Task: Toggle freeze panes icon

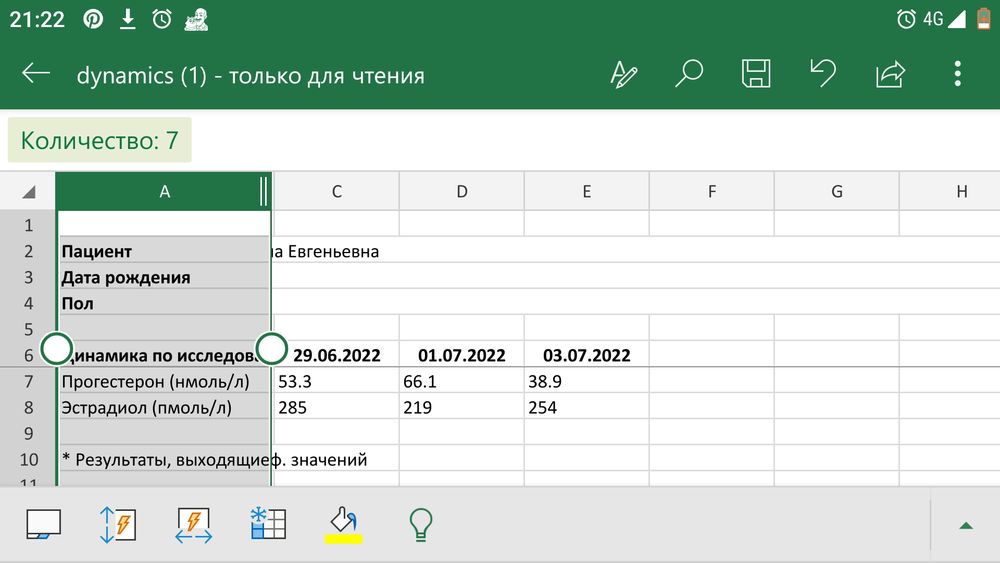Action: 268,523
